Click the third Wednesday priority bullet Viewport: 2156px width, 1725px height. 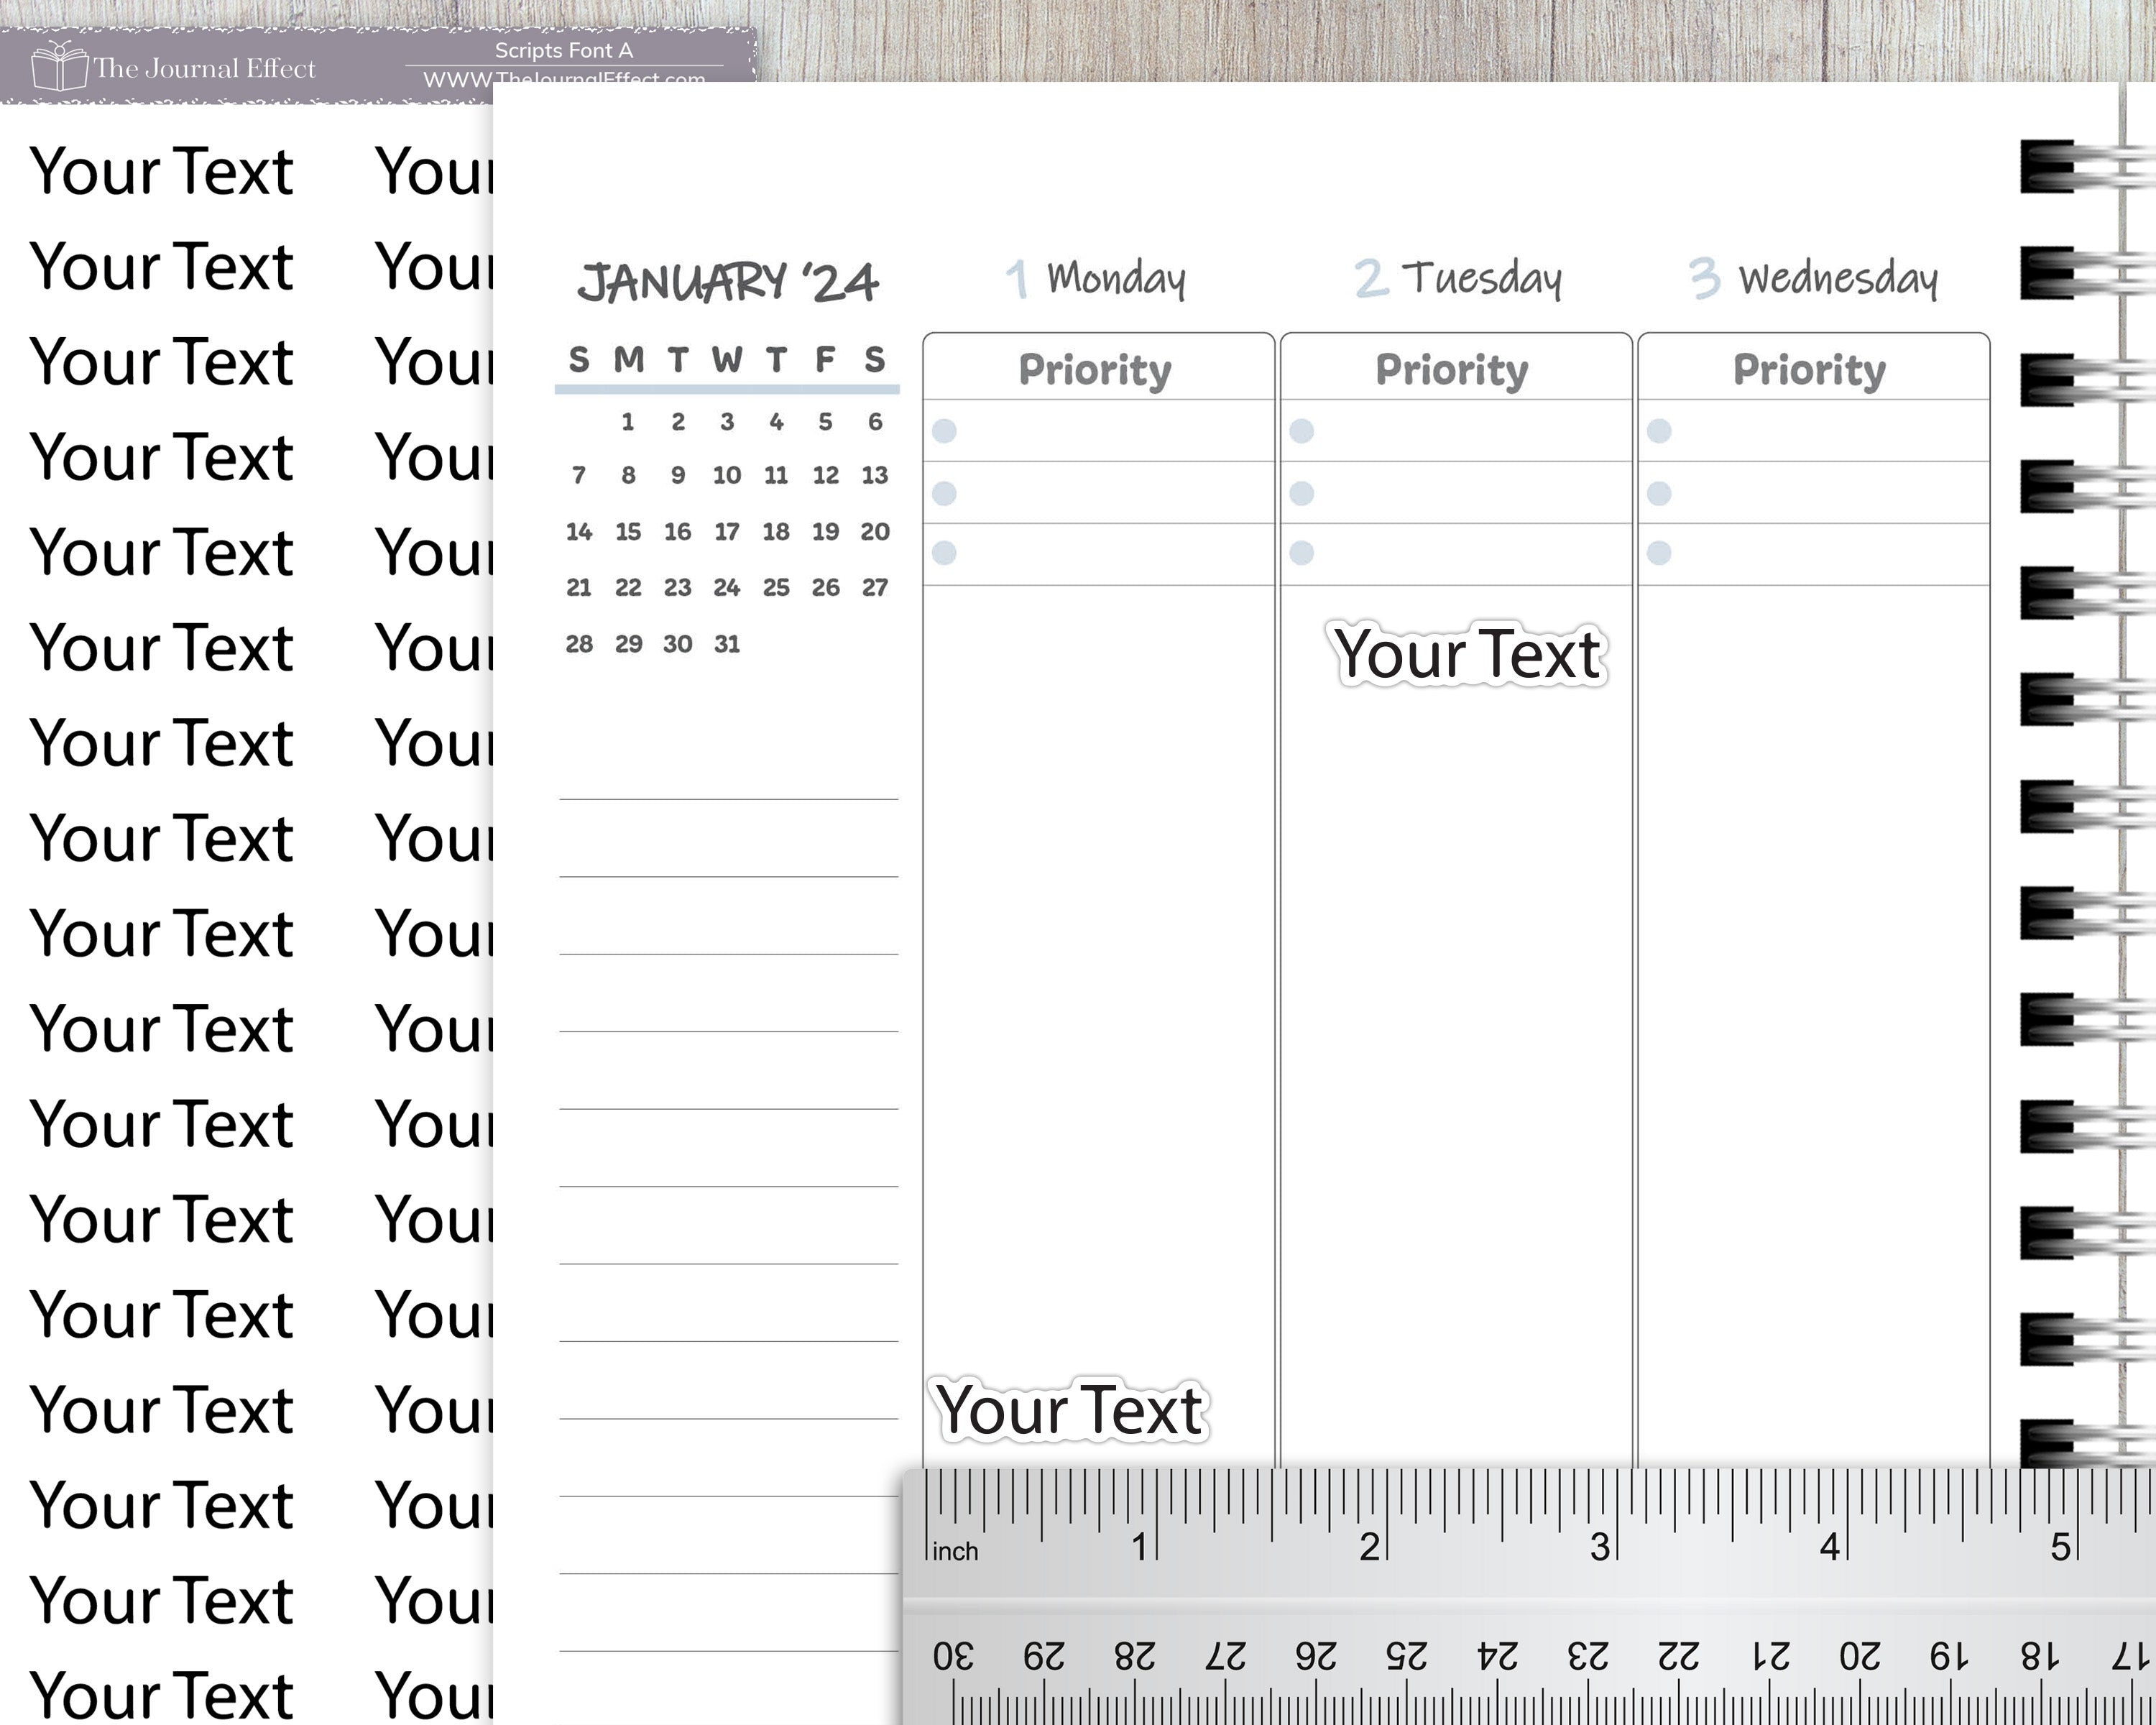click(1659, 553)
